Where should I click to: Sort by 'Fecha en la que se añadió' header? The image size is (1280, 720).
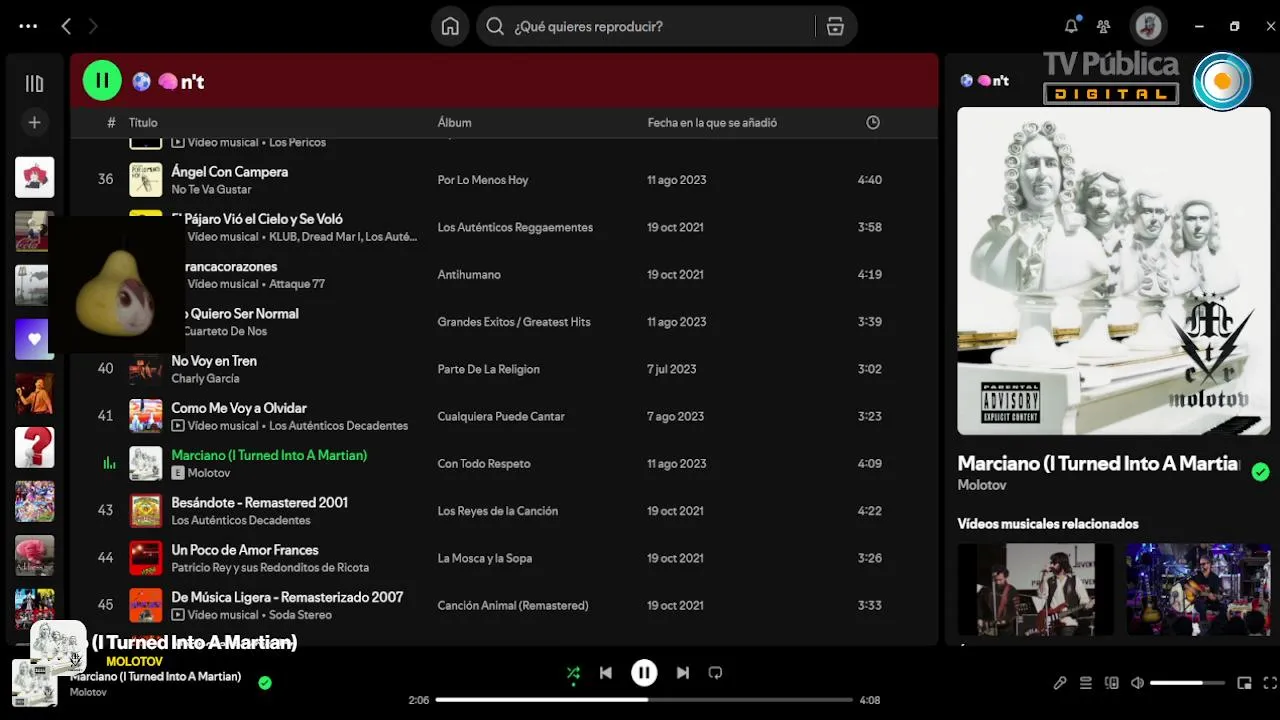tap(712, 123)
